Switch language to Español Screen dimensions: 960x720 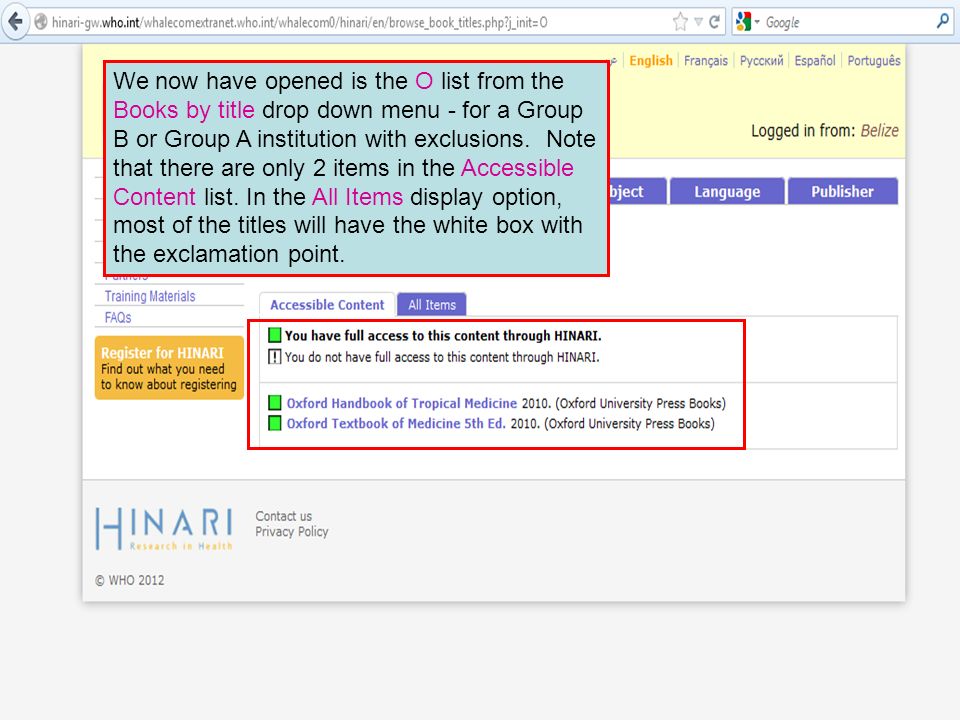815,61
